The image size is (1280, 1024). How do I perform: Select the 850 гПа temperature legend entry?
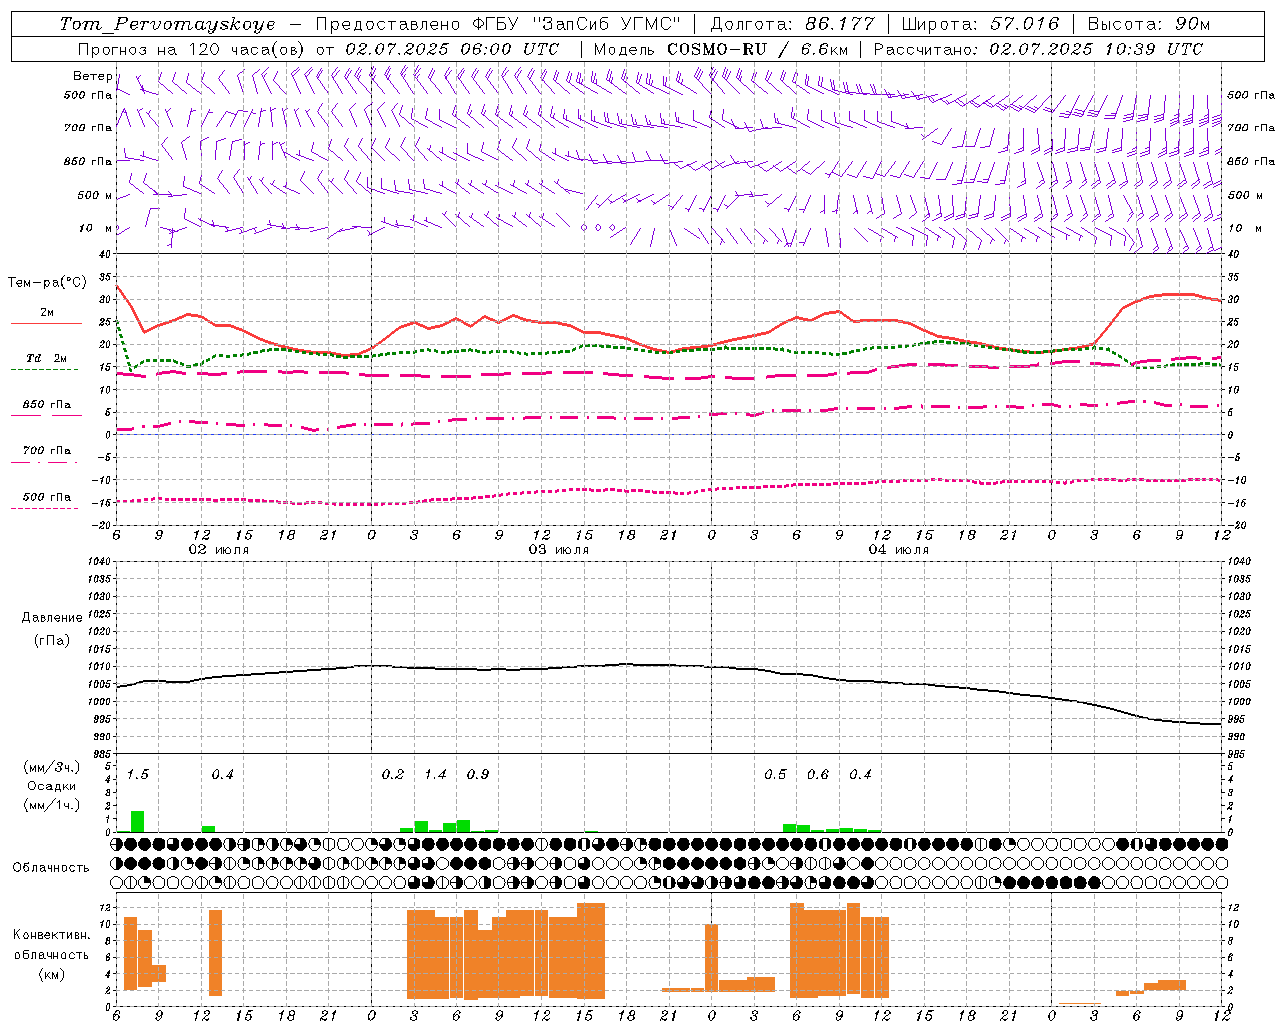click(x=46, y=405)
